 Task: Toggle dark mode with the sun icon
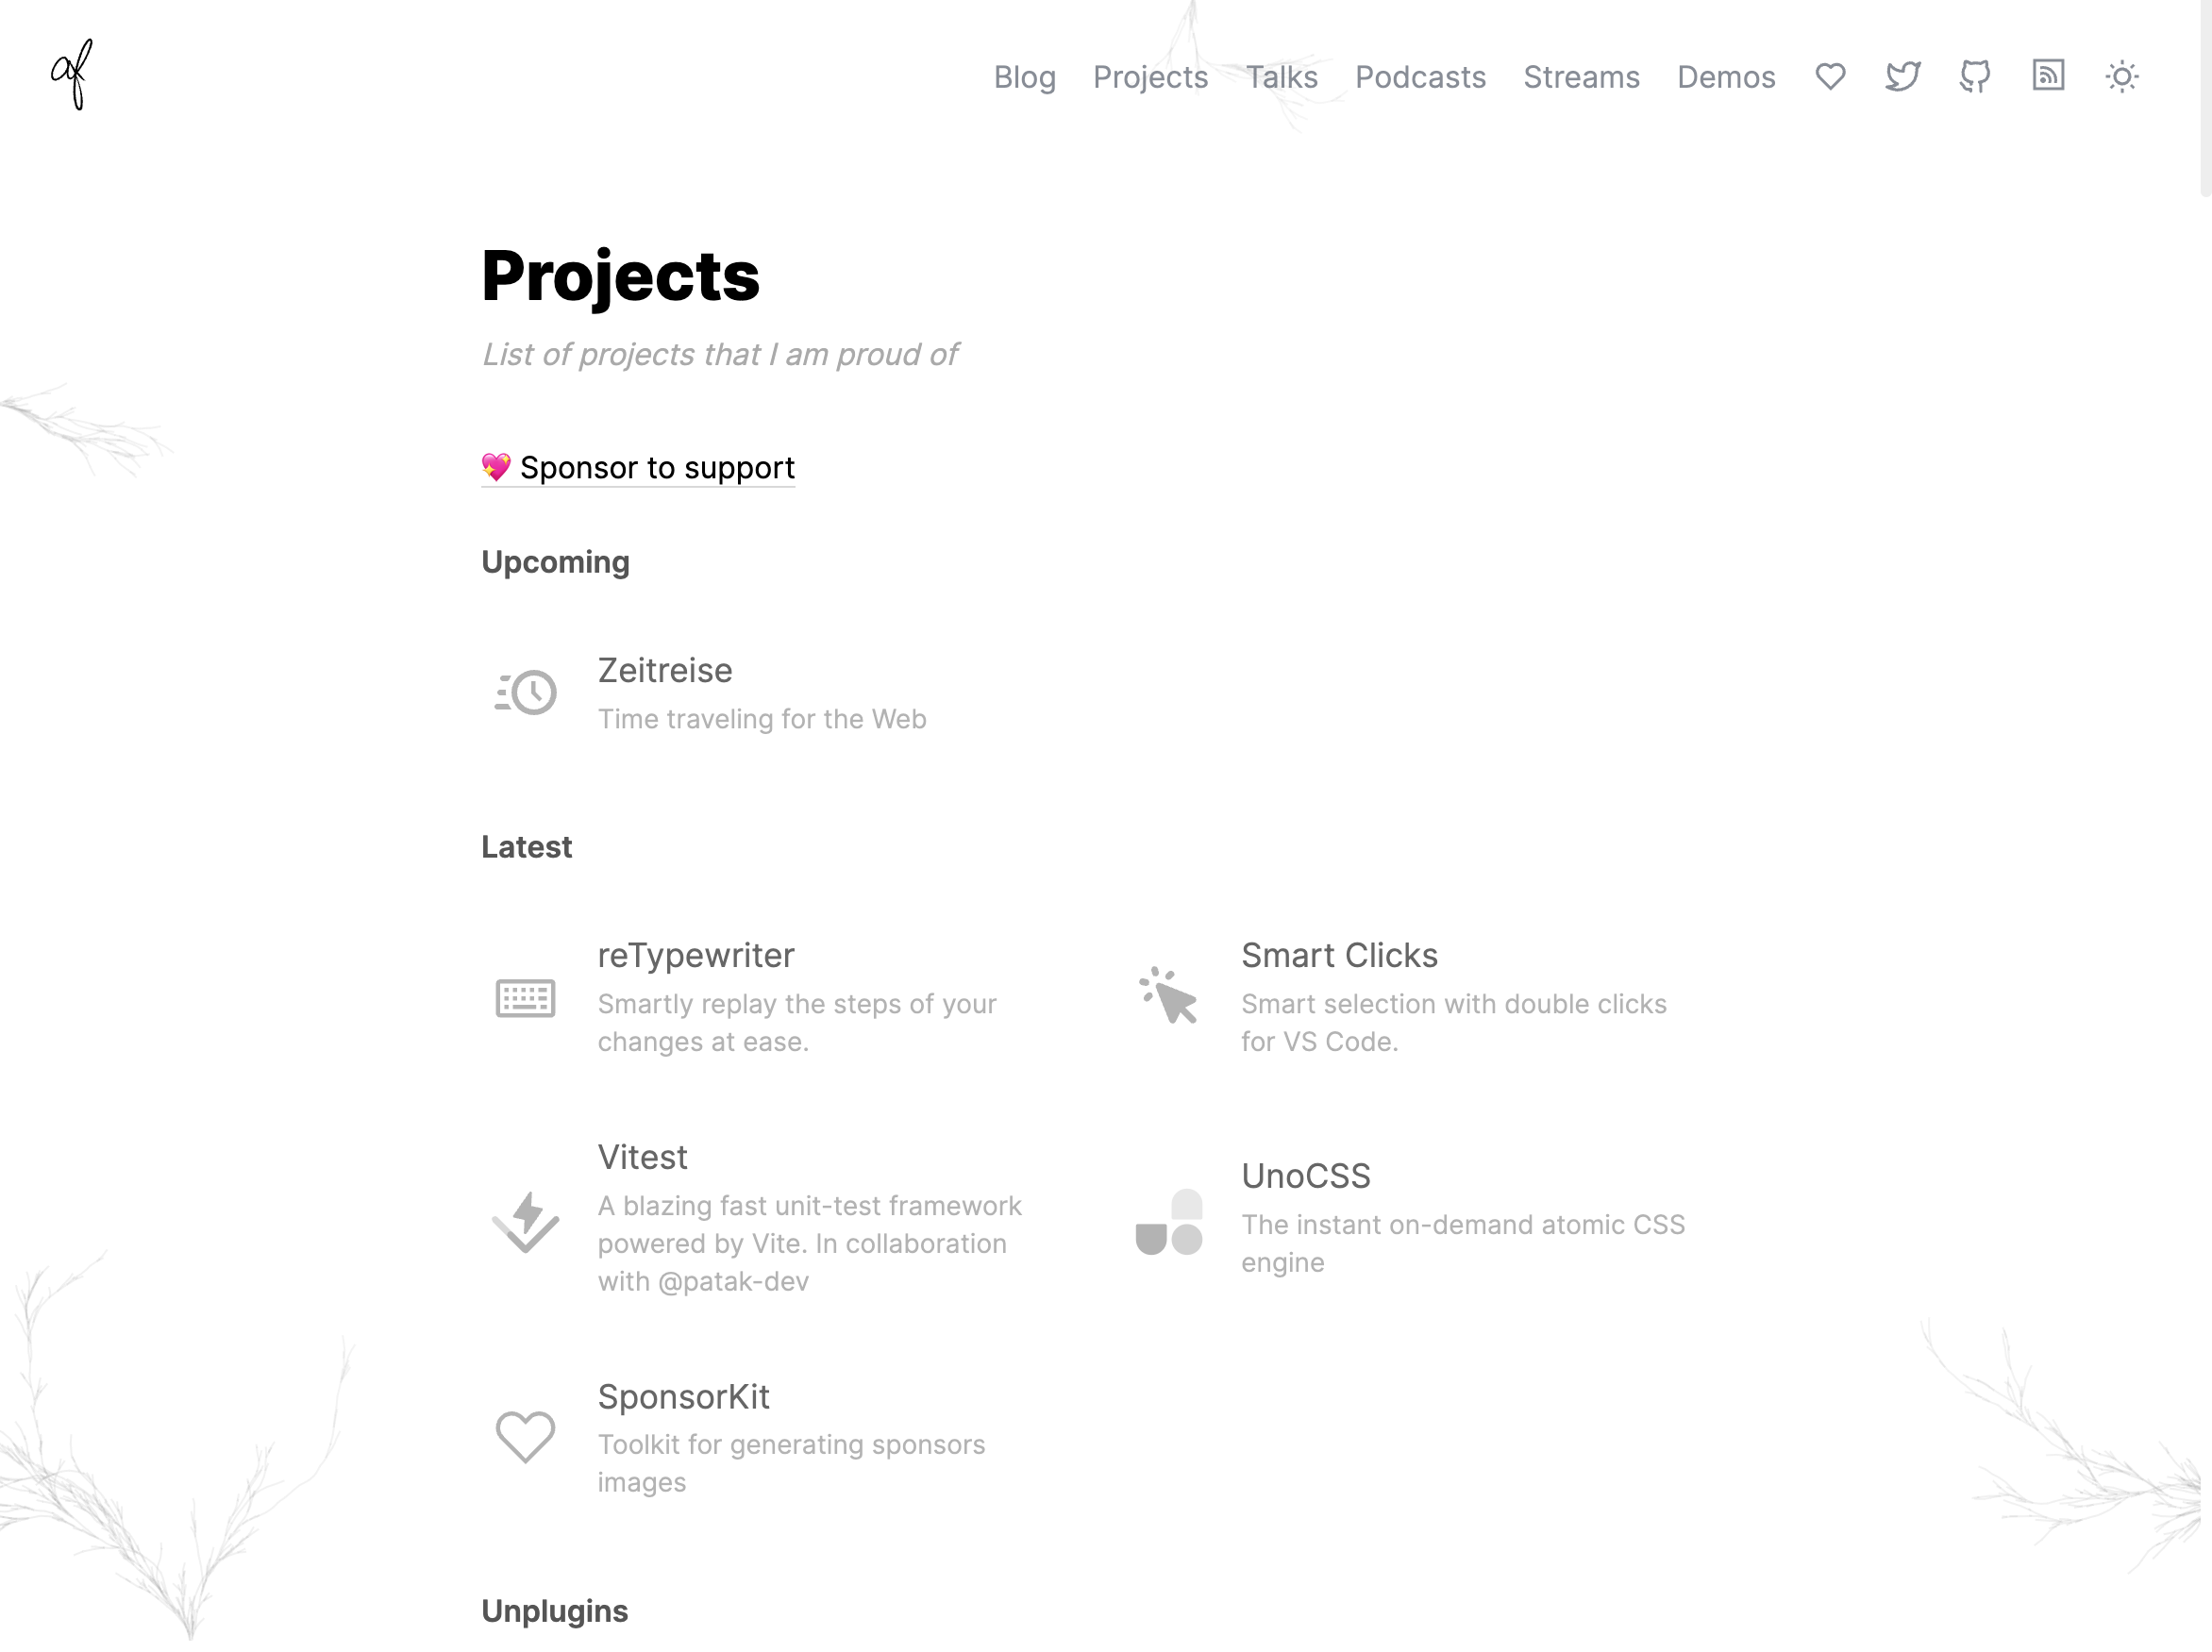[2121, 77]
